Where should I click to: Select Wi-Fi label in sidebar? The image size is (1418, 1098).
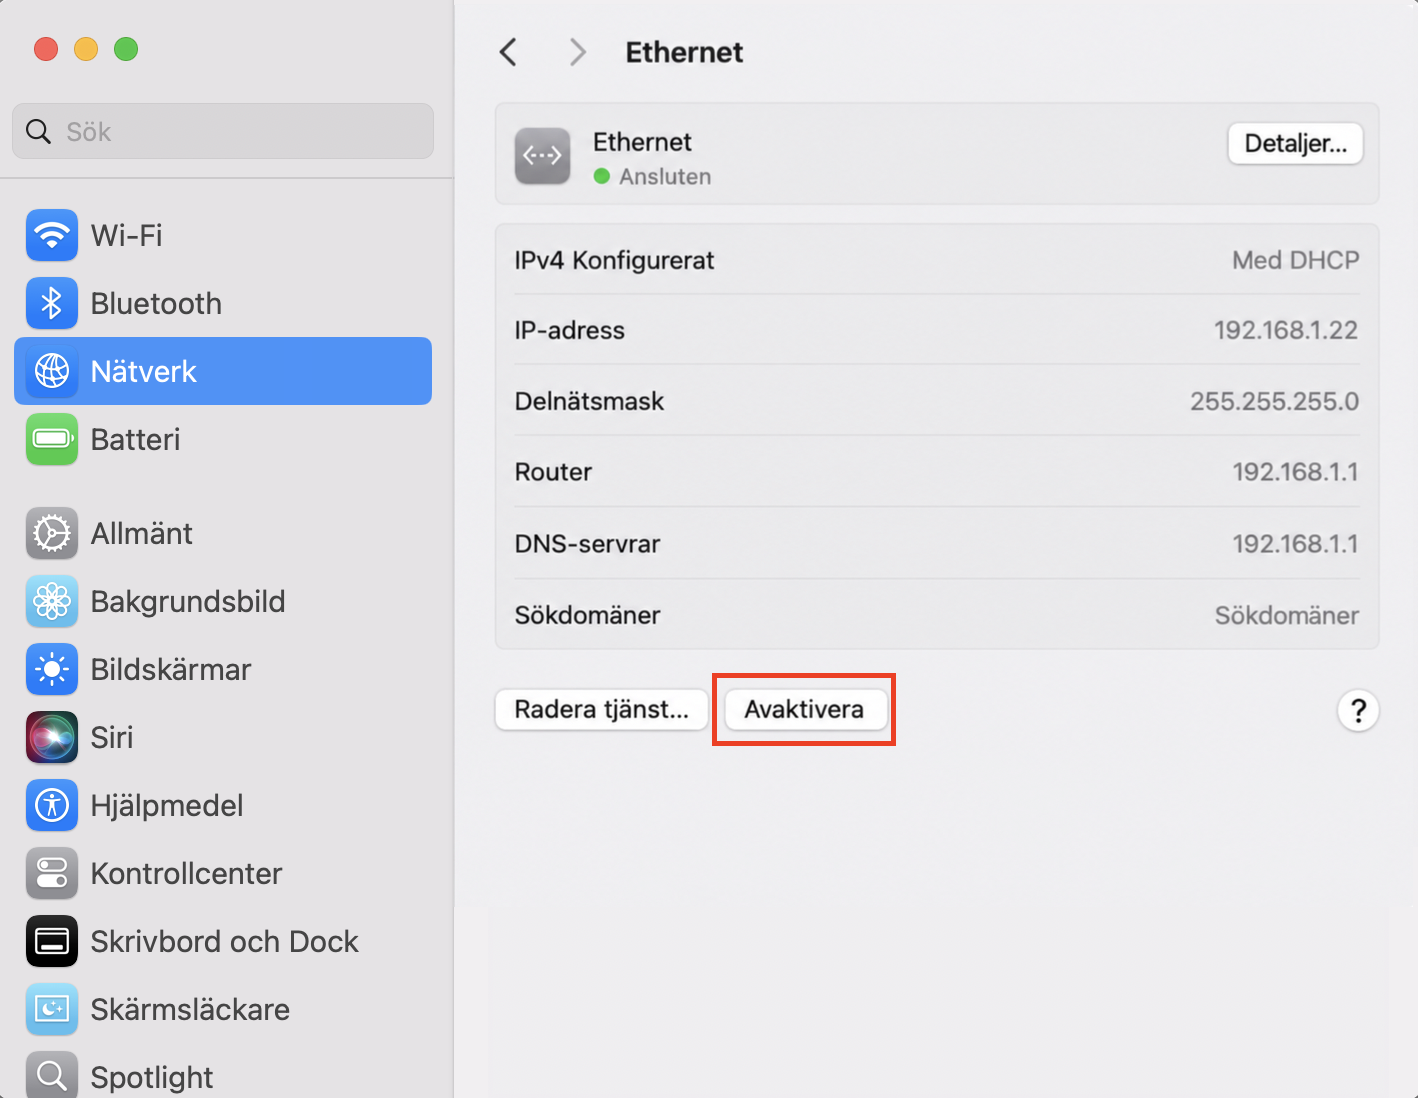tap(126, 235)
